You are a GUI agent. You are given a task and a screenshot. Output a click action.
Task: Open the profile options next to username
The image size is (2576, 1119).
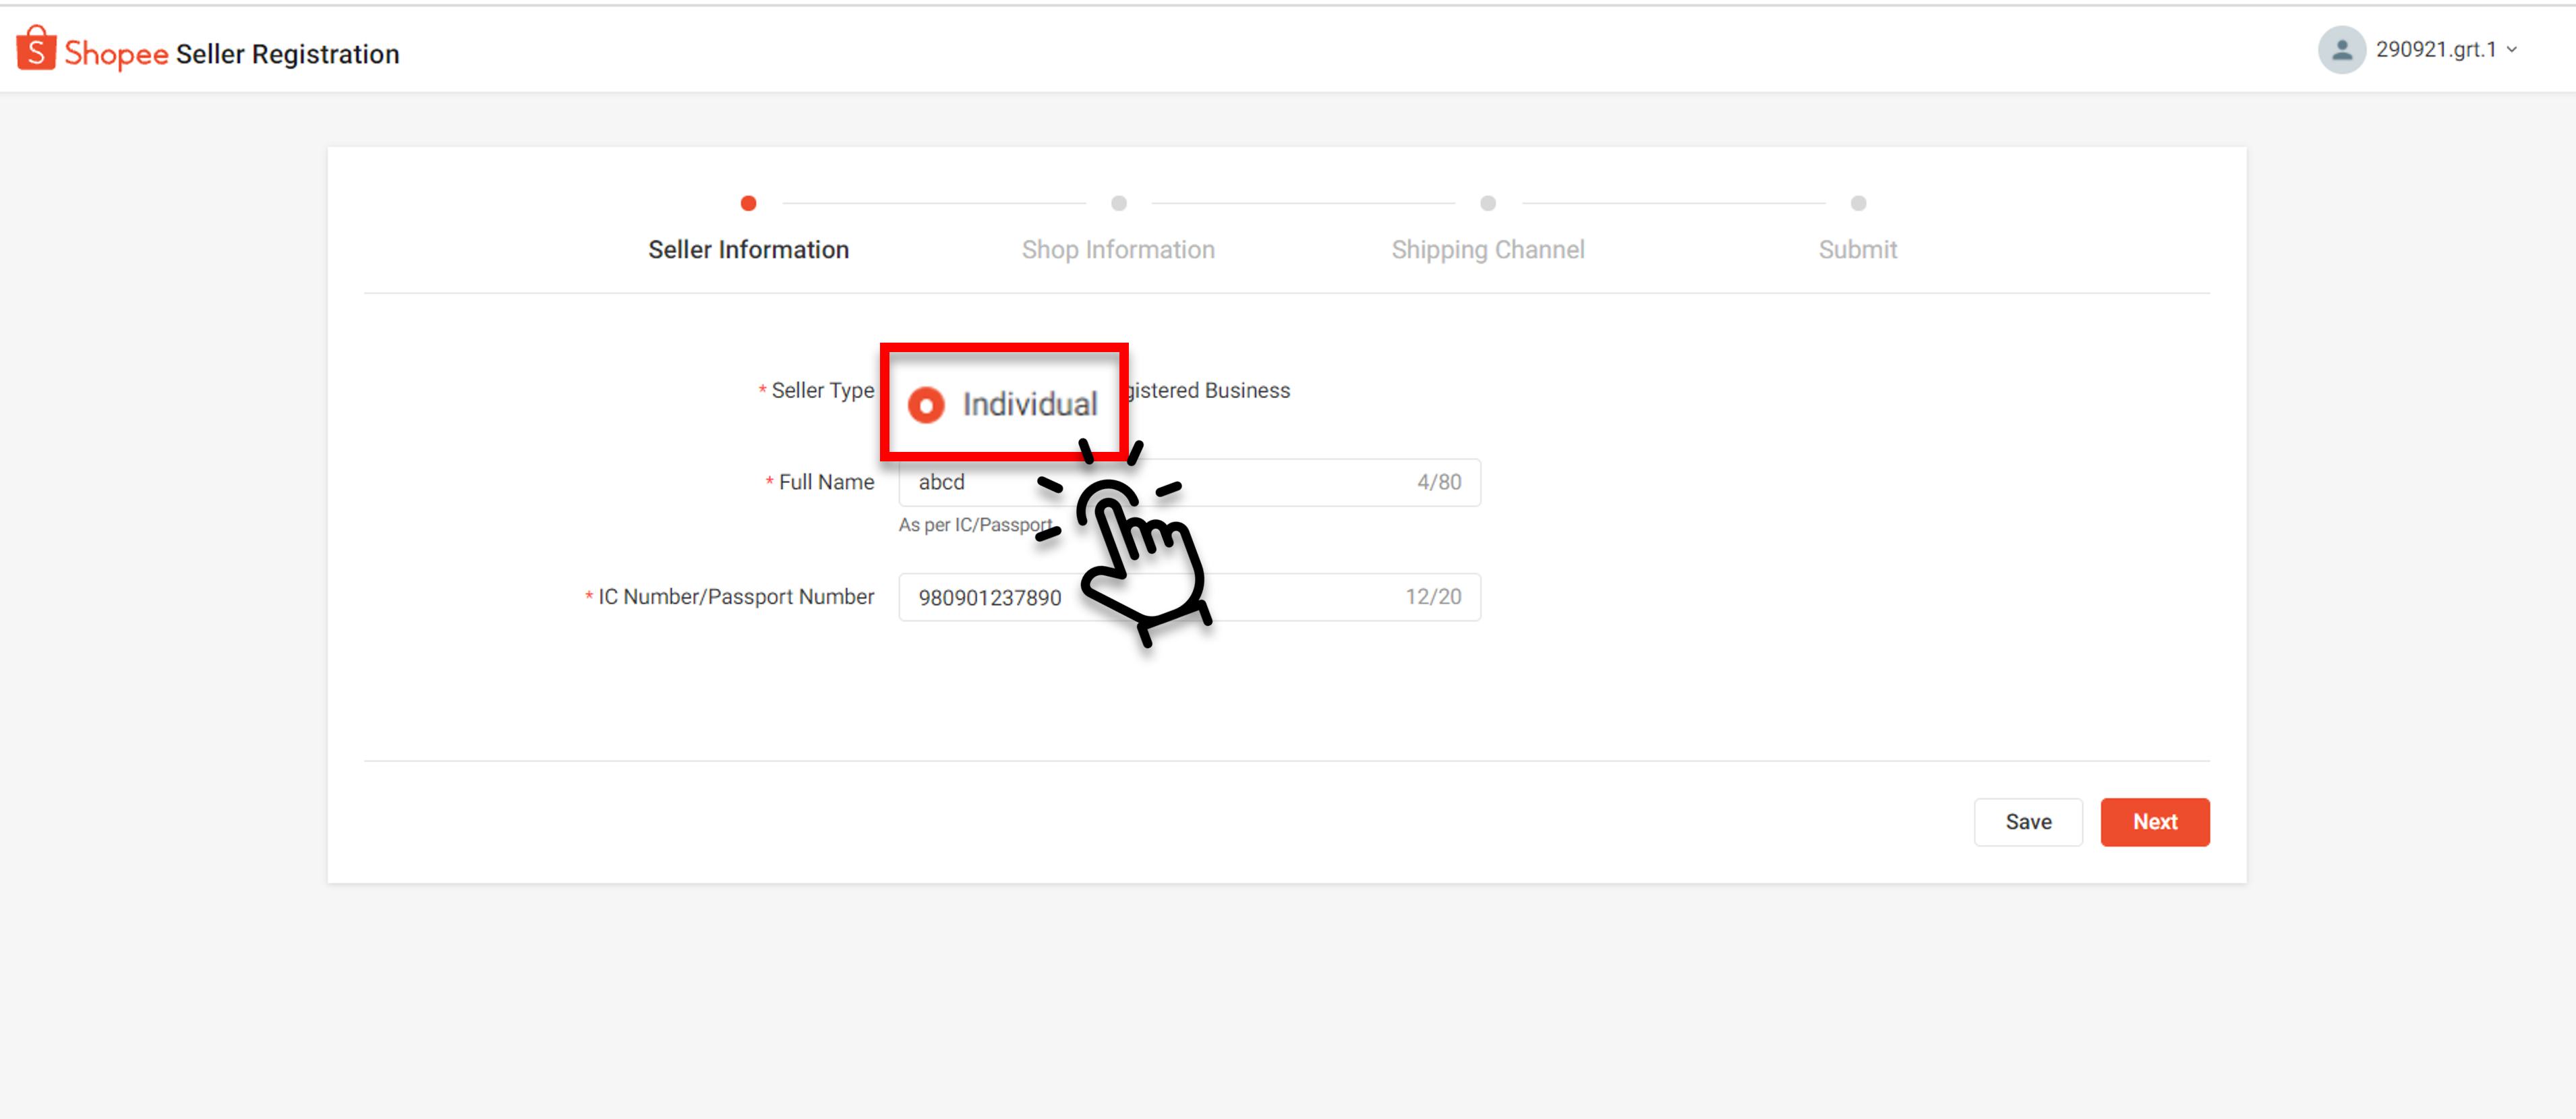point(2513,49)
